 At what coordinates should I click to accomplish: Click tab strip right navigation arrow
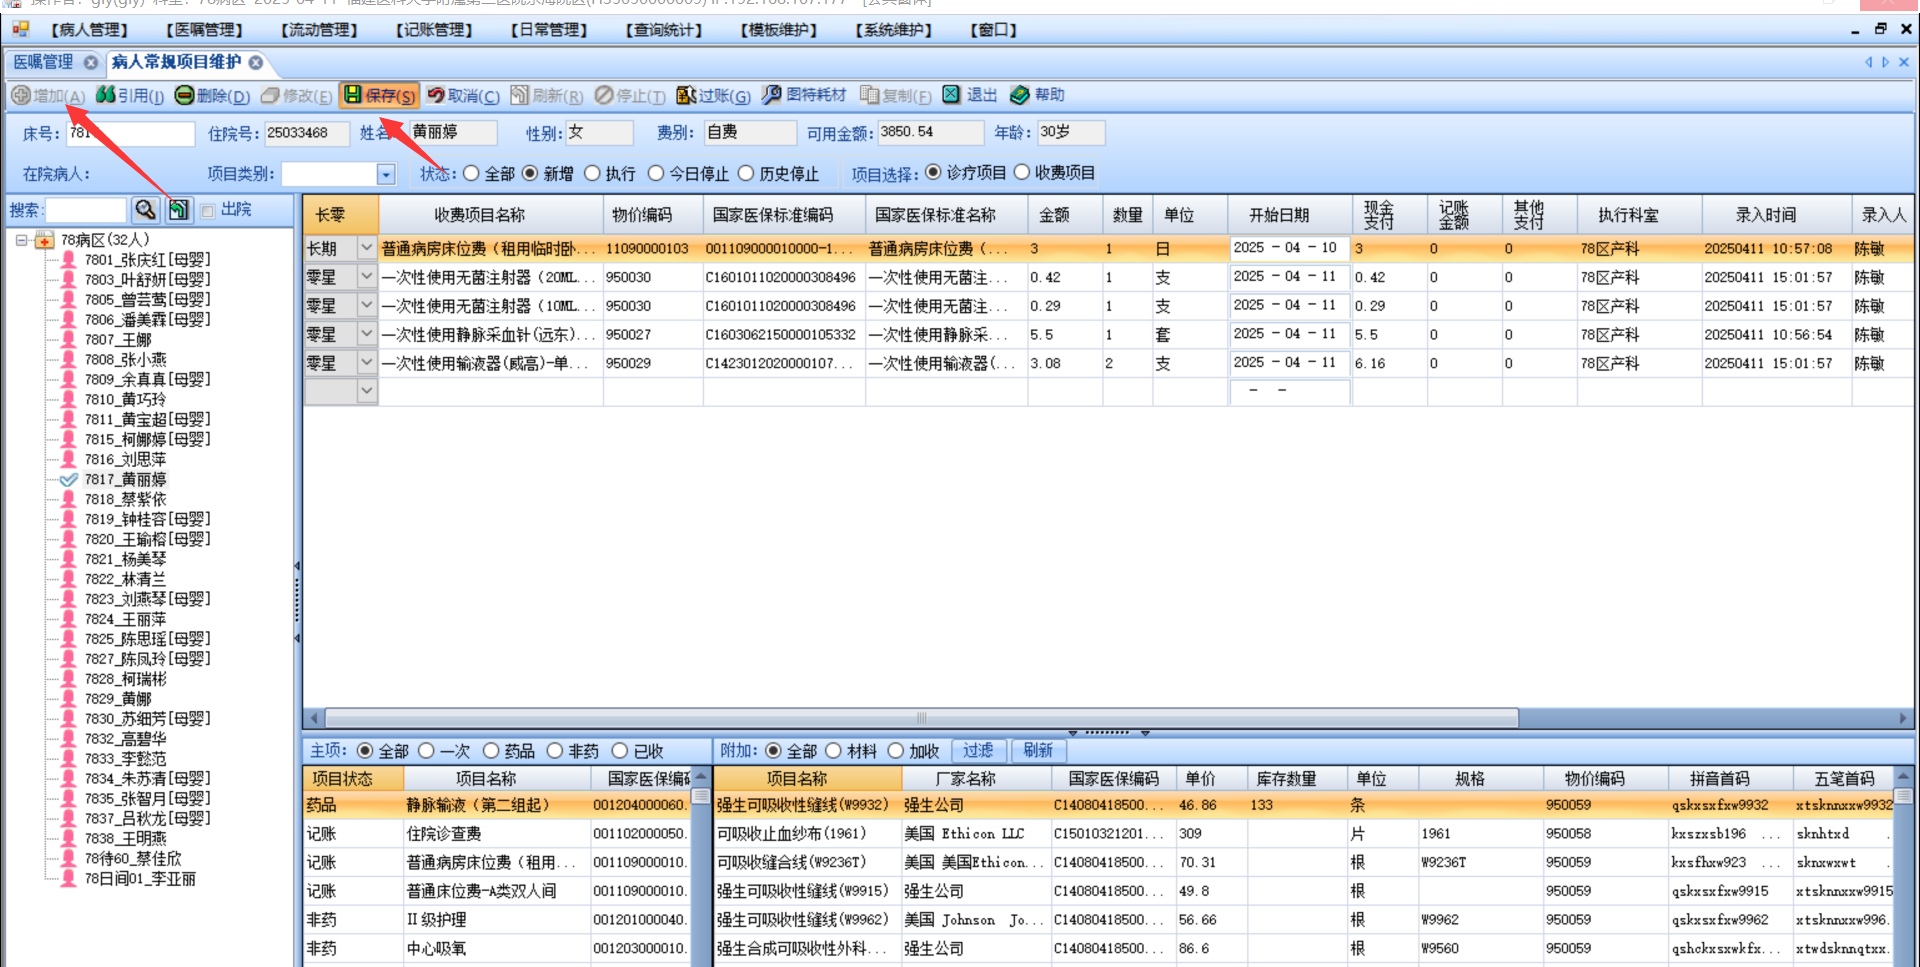click(1886, 63)
